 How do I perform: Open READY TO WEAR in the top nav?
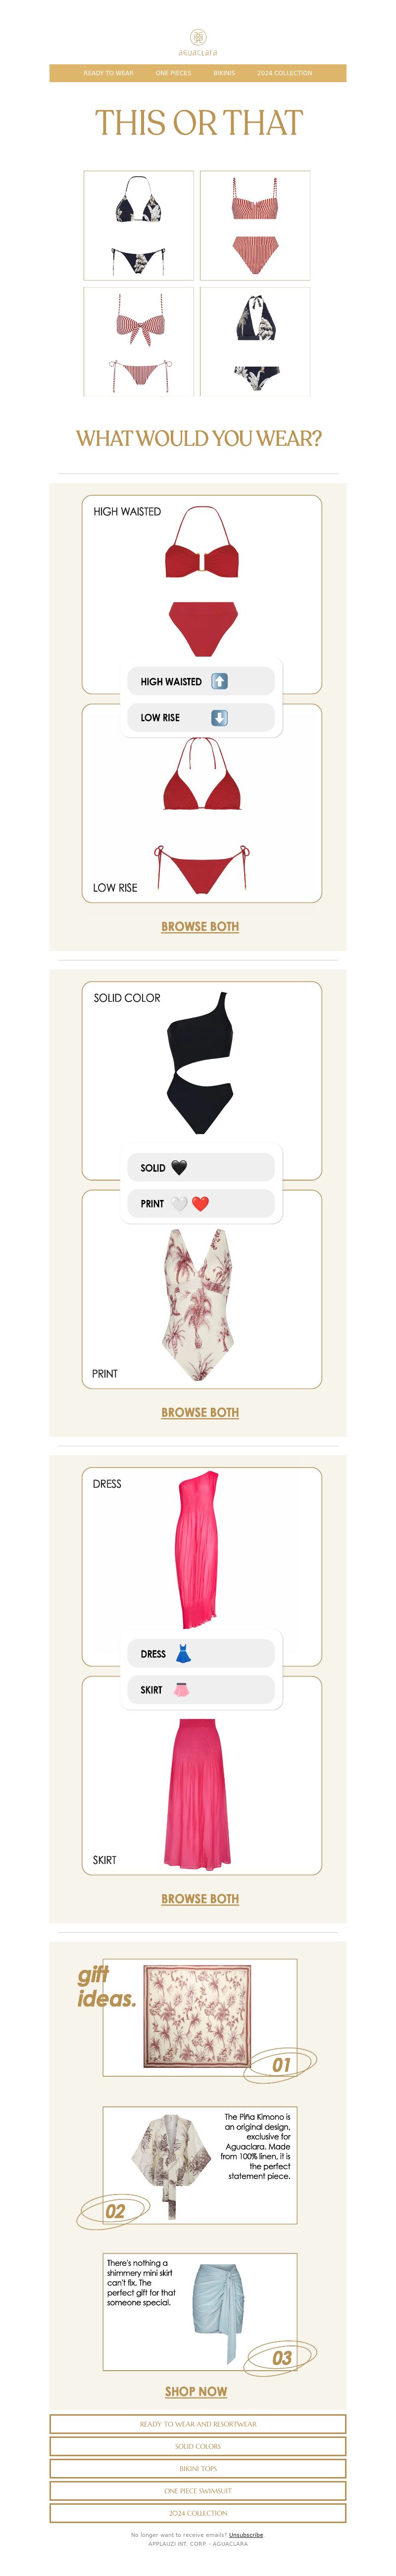(x=108, y=73)
